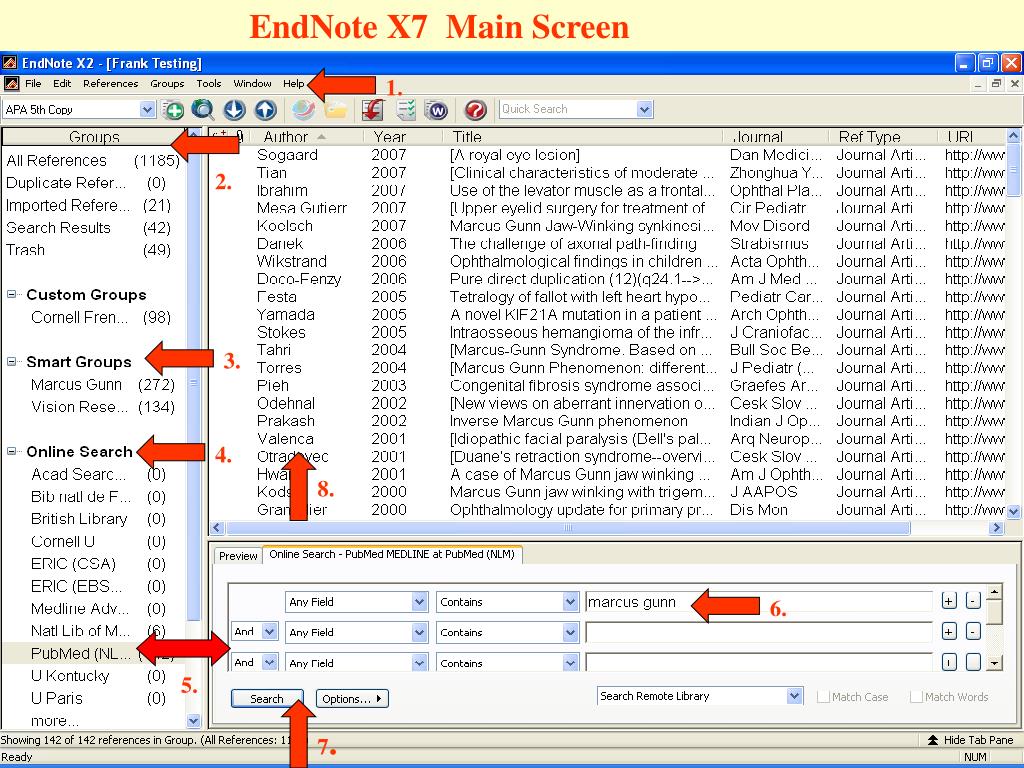
Task: Open first row Any Field dropdown
Action: click(420, 601)
